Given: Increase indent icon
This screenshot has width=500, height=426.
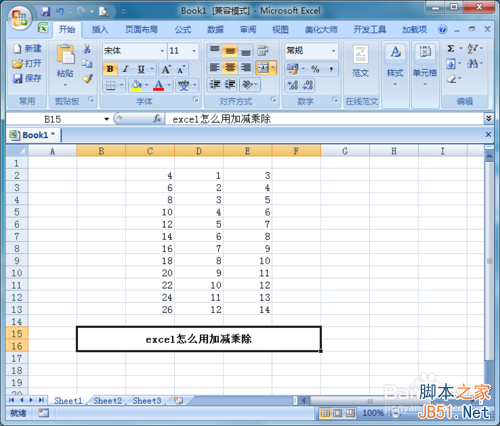Looking at the screenshot, I should [x=230, y=85].
